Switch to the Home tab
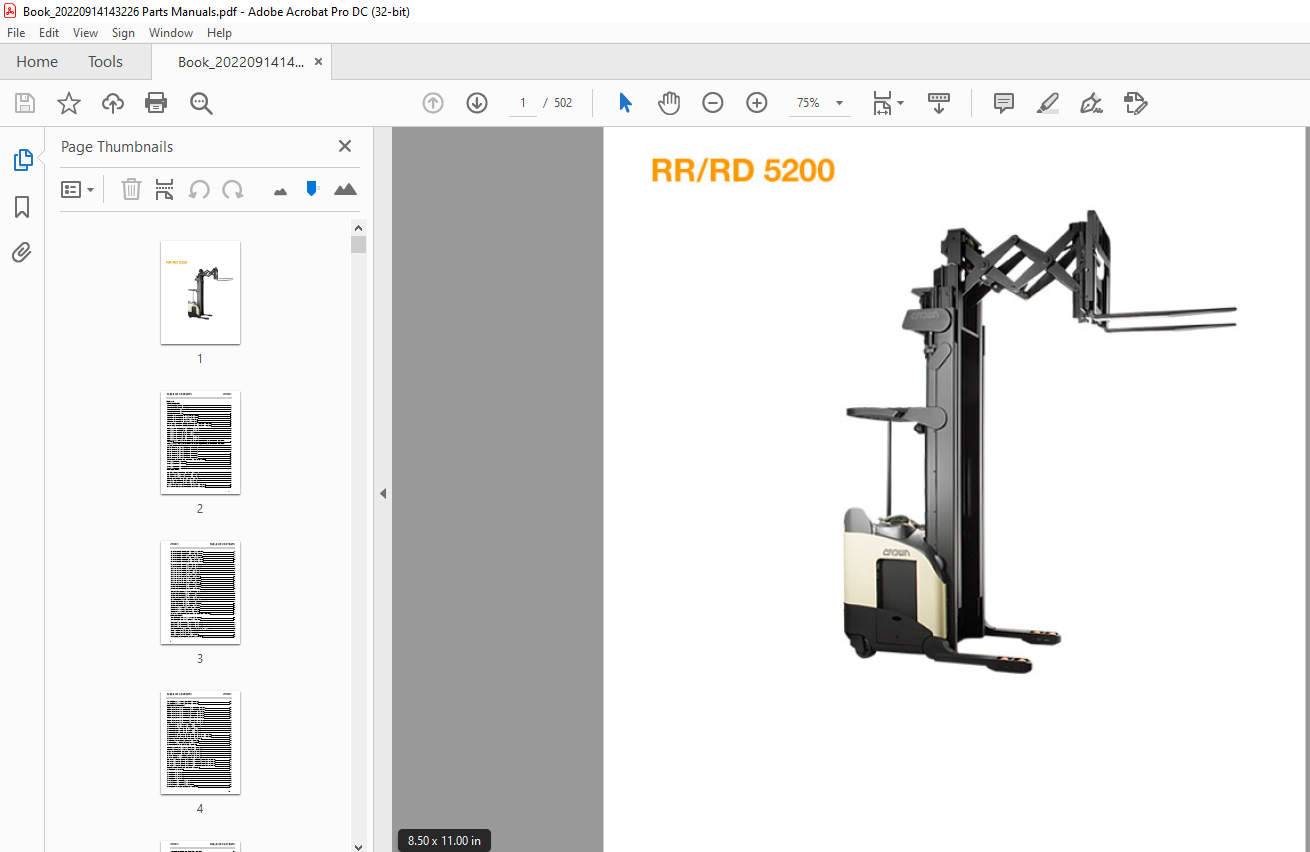Screen dimensions: 1310x852 click(37, 61)
